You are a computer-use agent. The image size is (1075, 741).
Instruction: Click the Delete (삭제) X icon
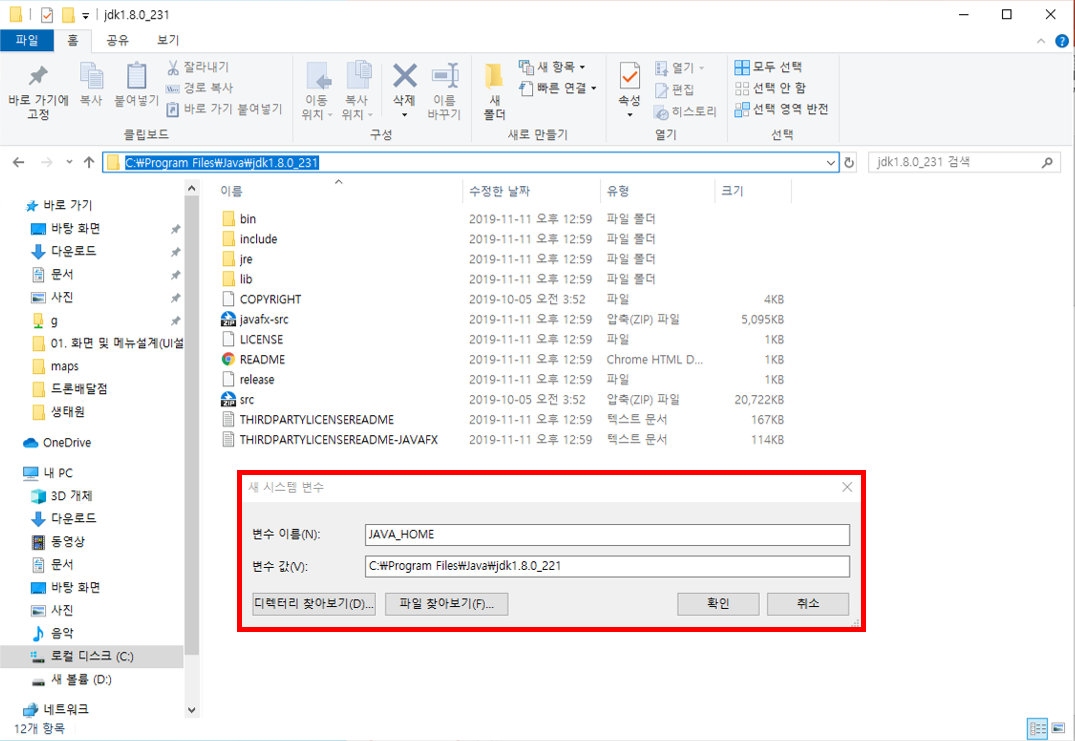click(404, 76)
